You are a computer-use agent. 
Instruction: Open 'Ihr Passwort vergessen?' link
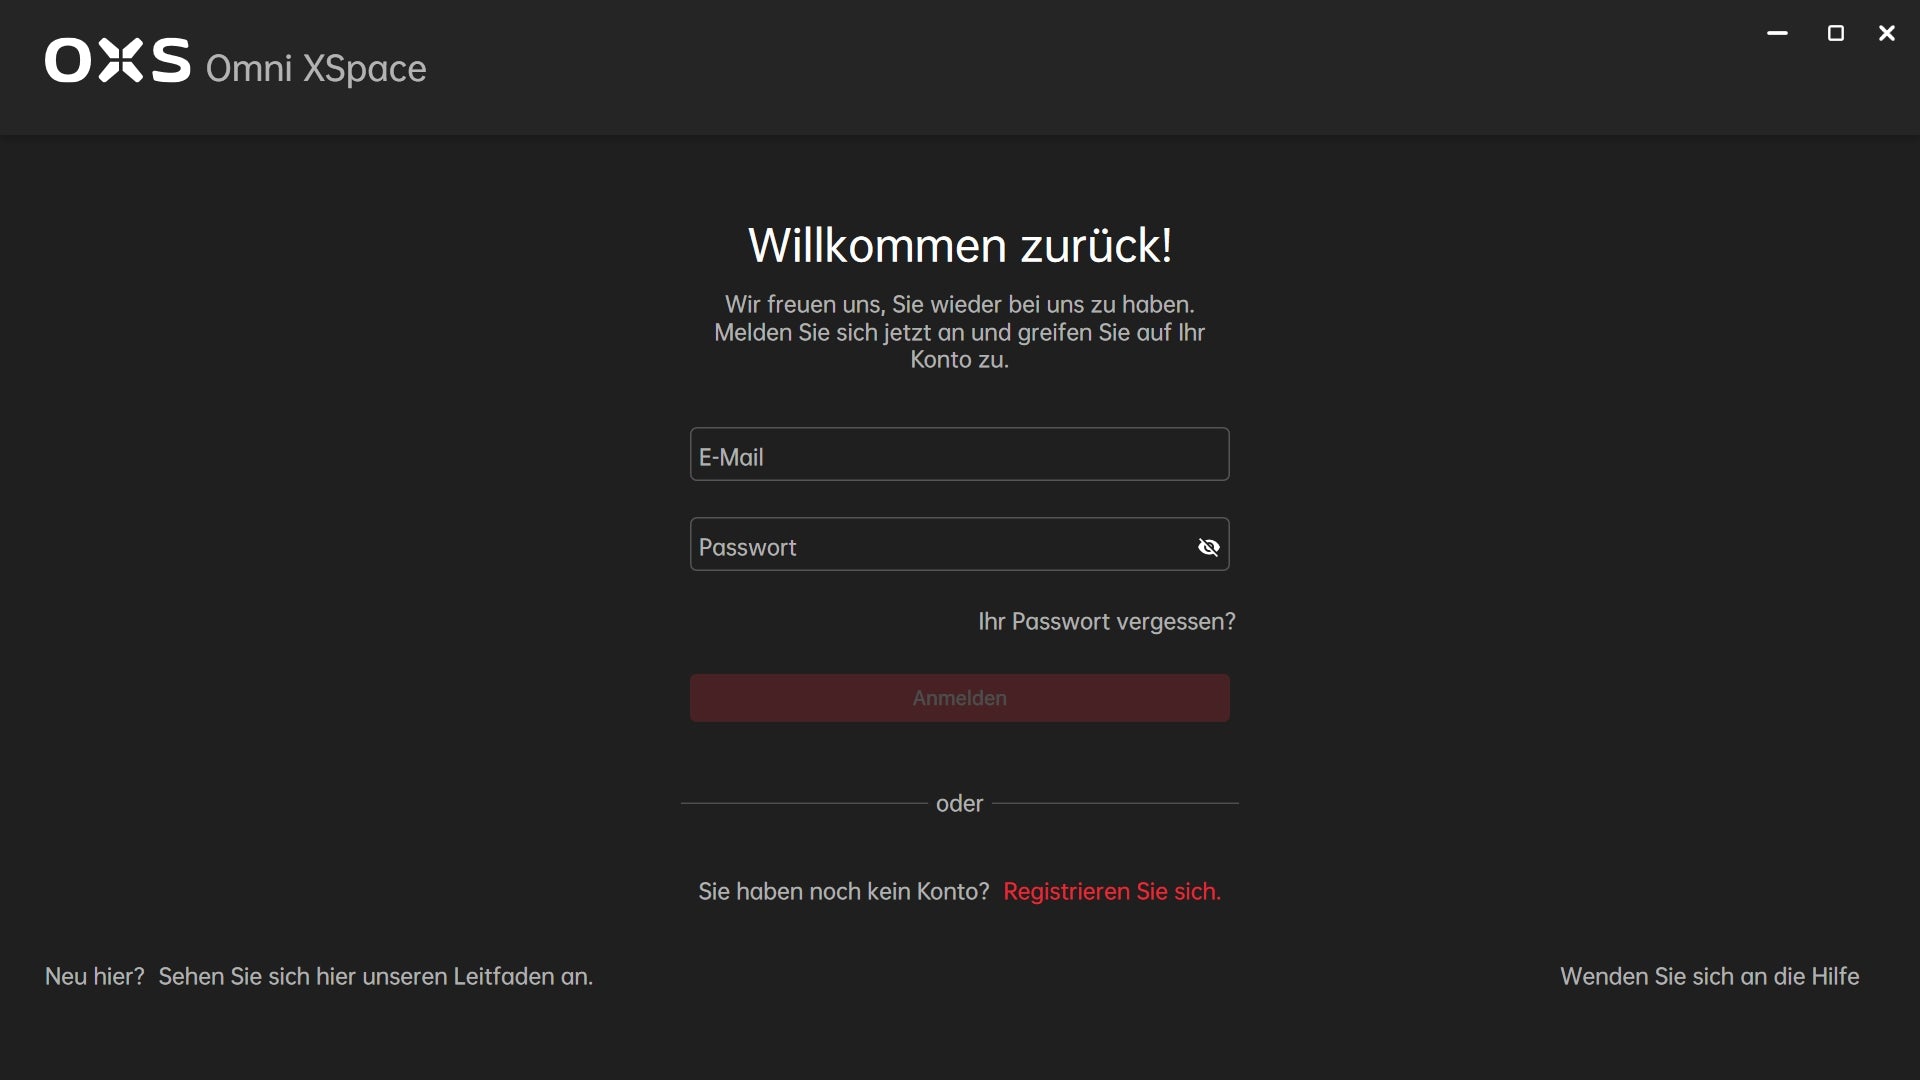click(1106, 622)
